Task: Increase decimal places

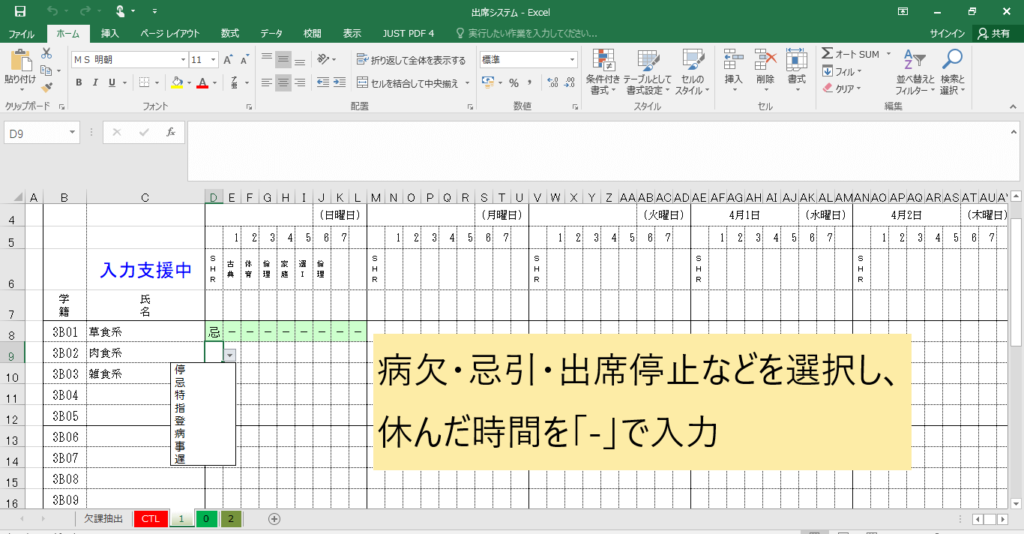Action: (553, 82)
